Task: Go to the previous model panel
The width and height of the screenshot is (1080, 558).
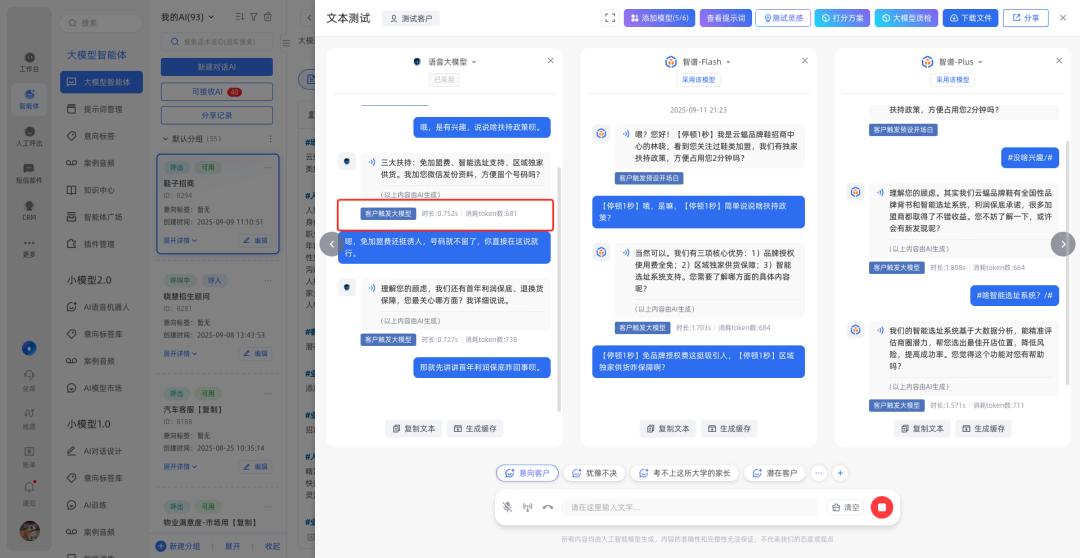Action: [x=329, y=244]
